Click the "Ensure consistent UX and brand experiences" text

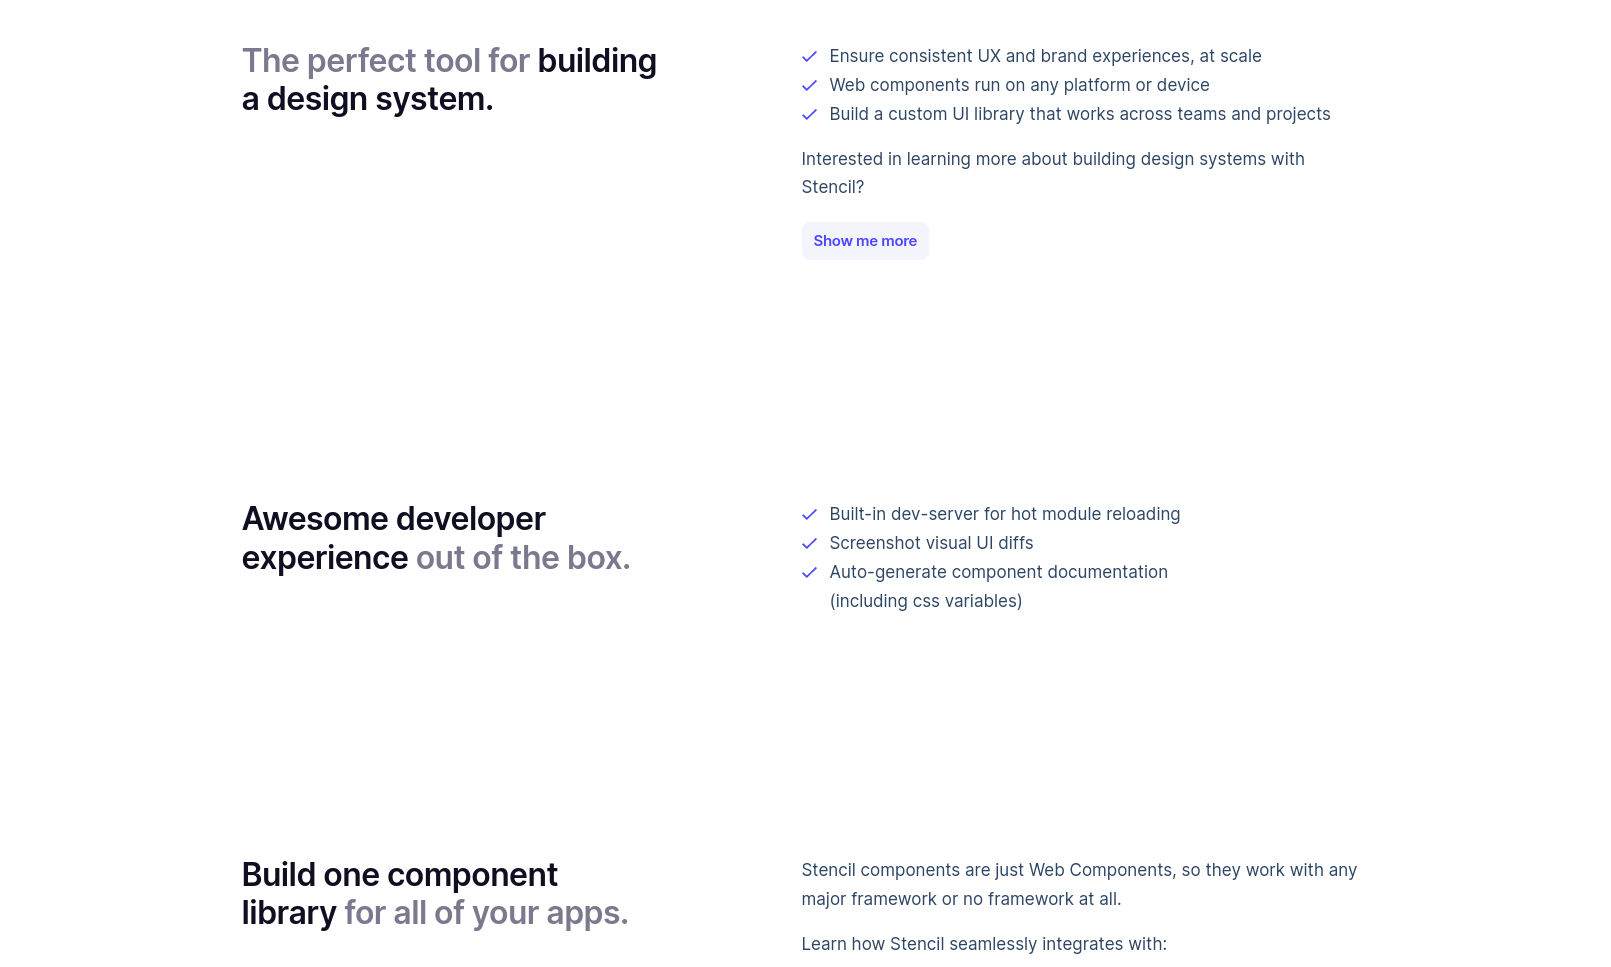pos(1045,56)
